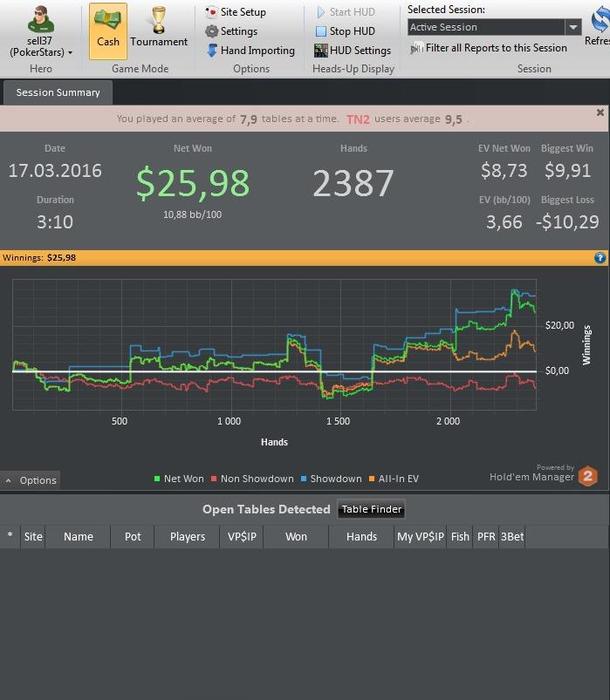This screenshot has height=700, width=610.
Task: Close the tables average notification bar
Action: pyautogui.click(x=600, y=112)
